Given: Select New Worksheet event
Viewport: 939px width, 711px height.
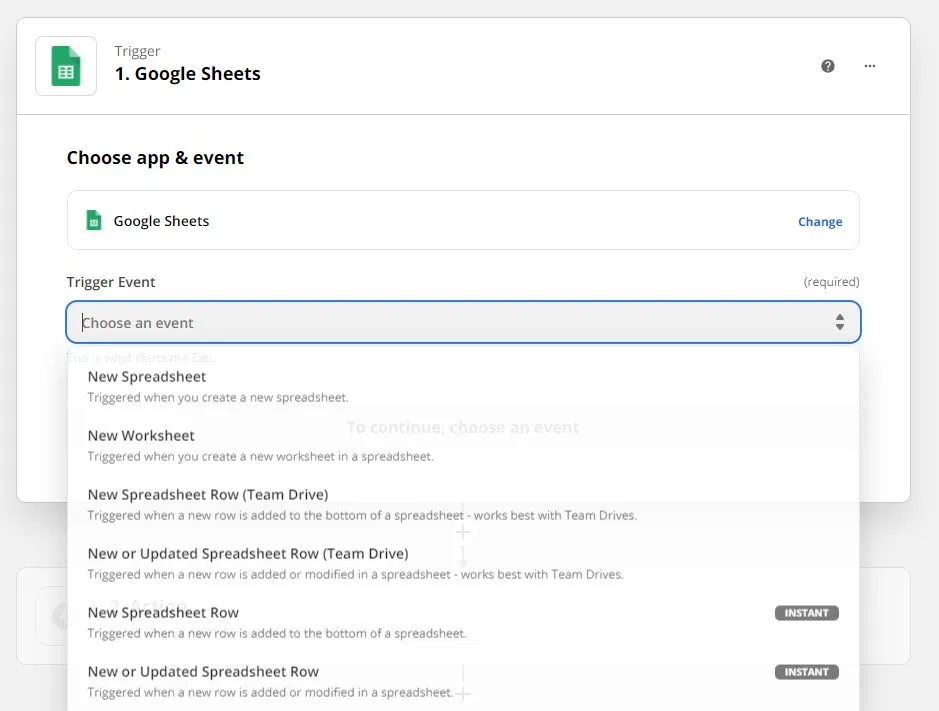Looking at the screenshot, I should (141, 436).
